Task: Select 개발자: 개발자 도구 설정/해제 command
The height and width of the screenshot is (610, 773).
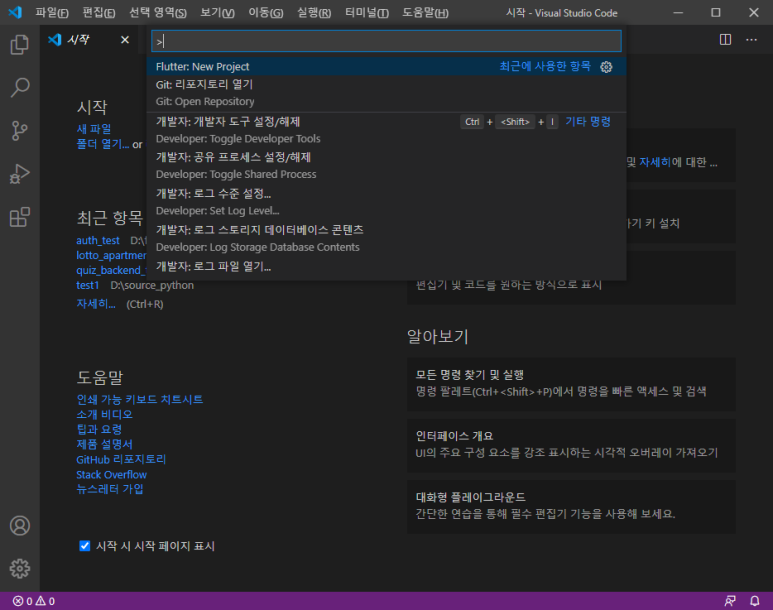Action: [x=386, y=130]
